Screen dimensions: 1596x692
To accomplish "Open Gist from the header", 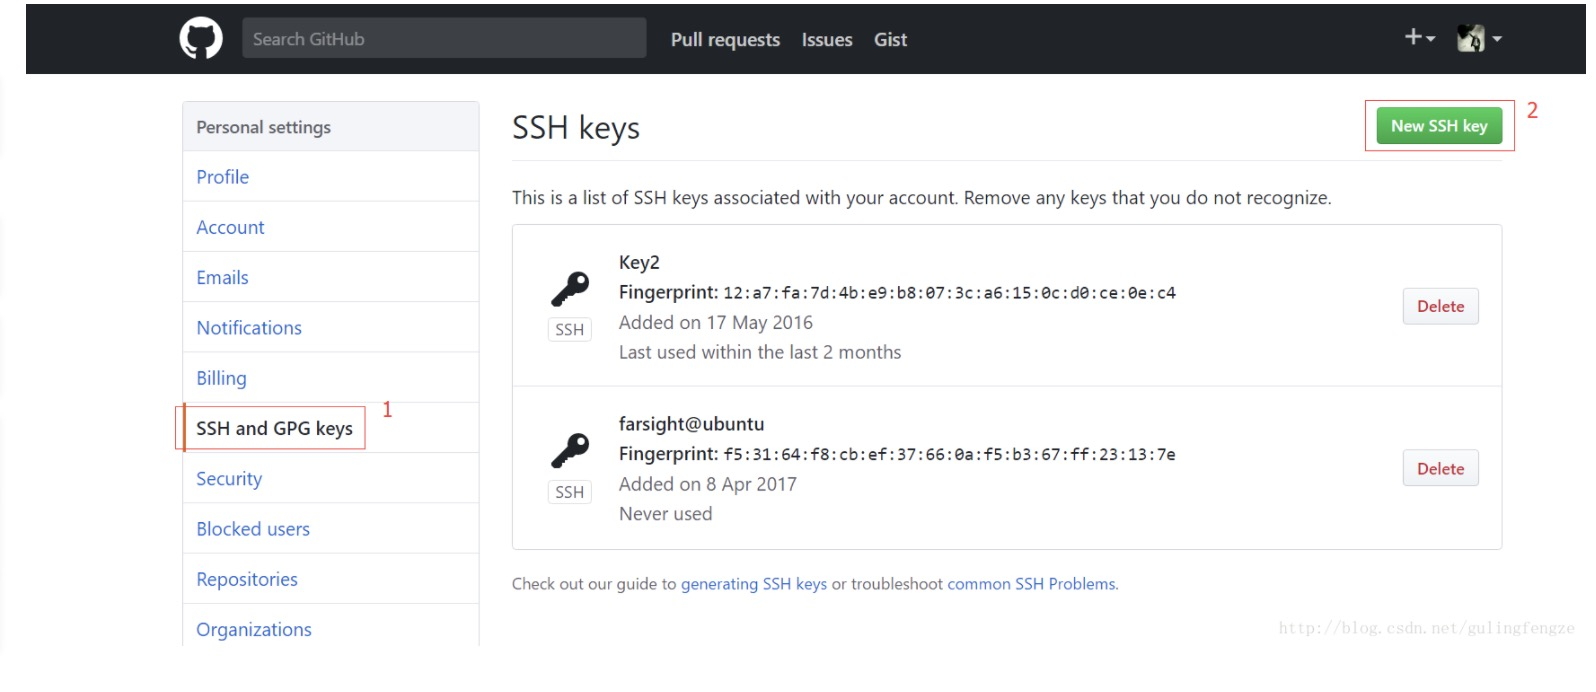I will click(890, 40).
